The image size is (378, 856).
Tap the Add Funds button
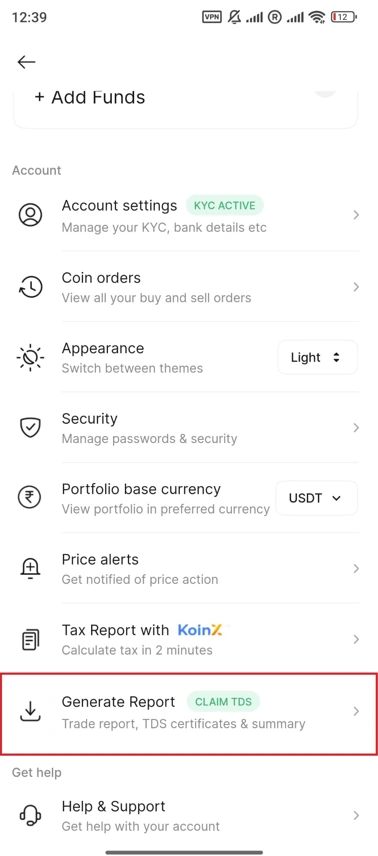(90, 98)
